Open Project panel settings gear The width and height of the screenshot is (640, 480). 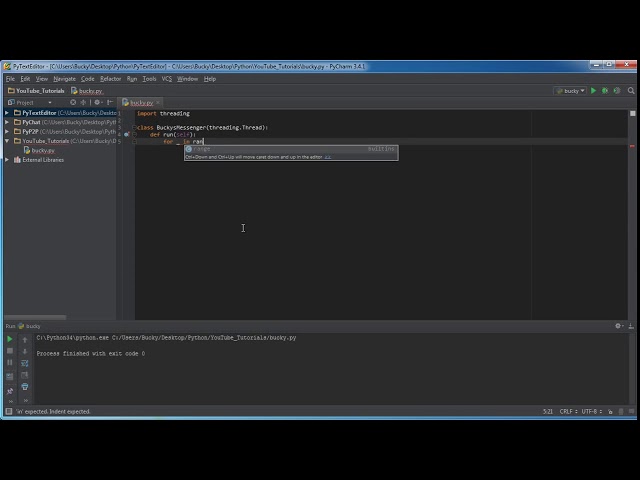[98, 102]
